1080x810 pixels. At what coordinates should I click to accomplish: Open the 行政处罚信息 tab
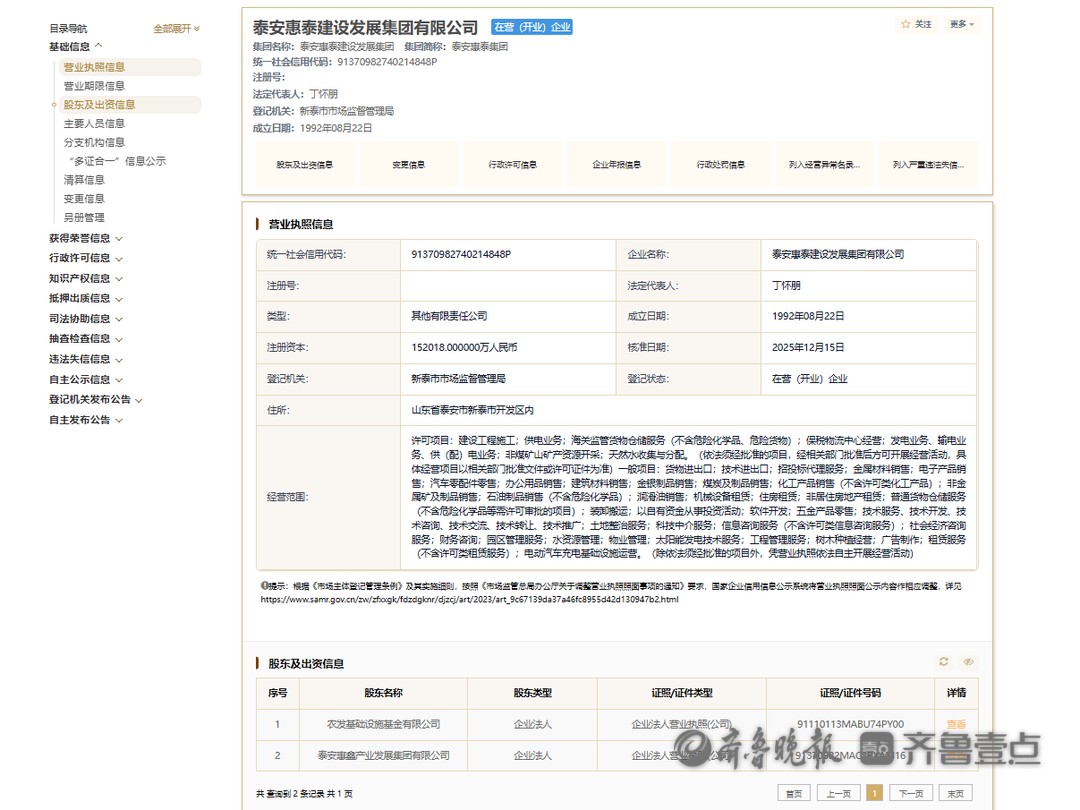[x=720, y=165]
